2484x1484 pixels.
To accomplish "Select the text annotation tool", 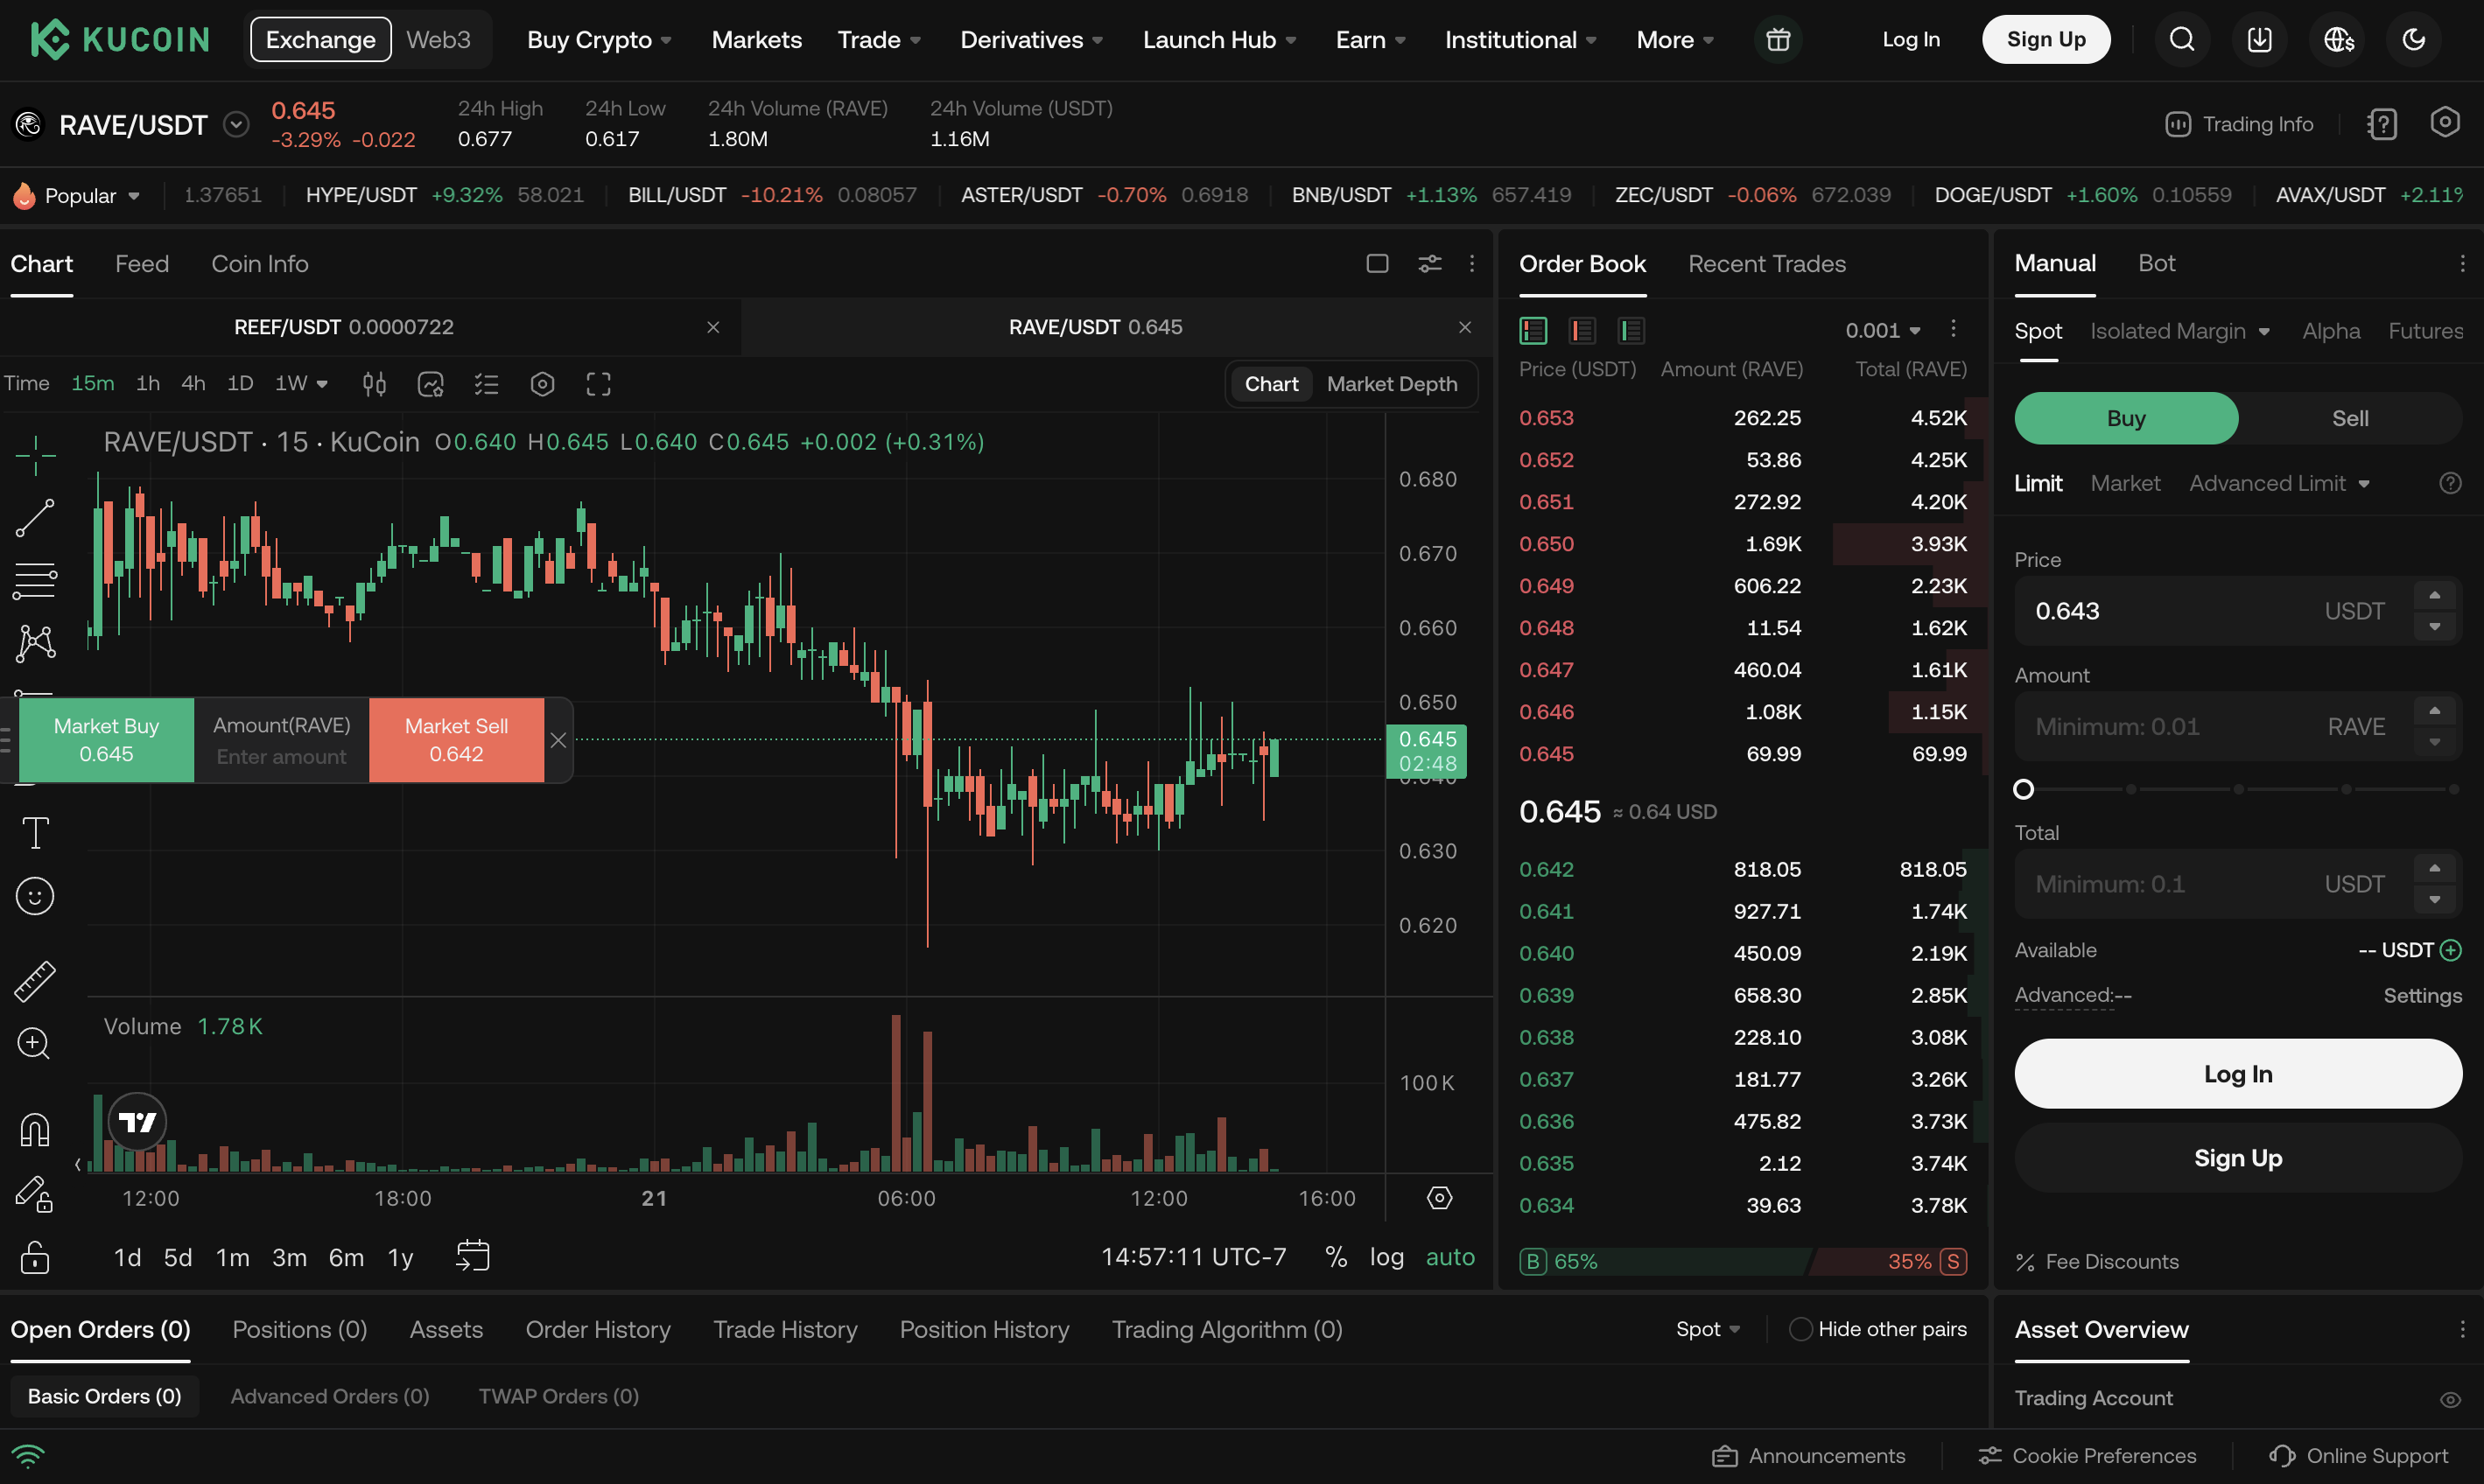I will click(35, 833).
